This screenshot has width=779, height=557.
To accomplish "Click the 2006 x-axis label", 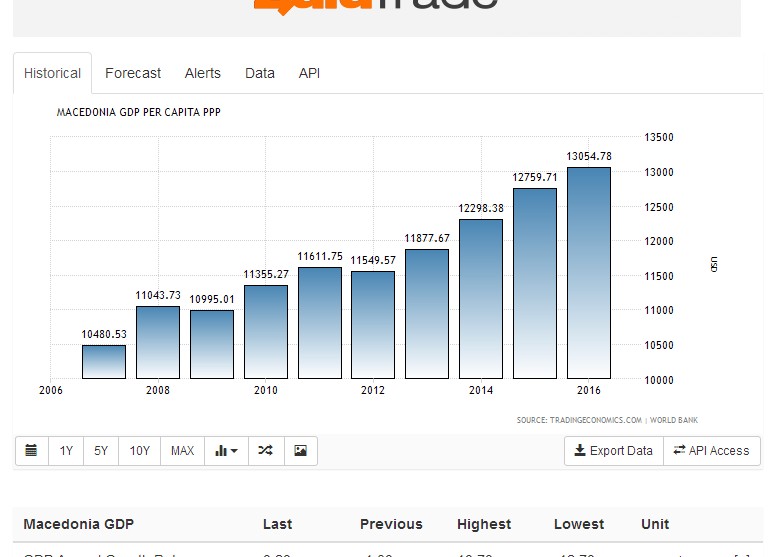I will pyautogui.click(x=51, y=390).
